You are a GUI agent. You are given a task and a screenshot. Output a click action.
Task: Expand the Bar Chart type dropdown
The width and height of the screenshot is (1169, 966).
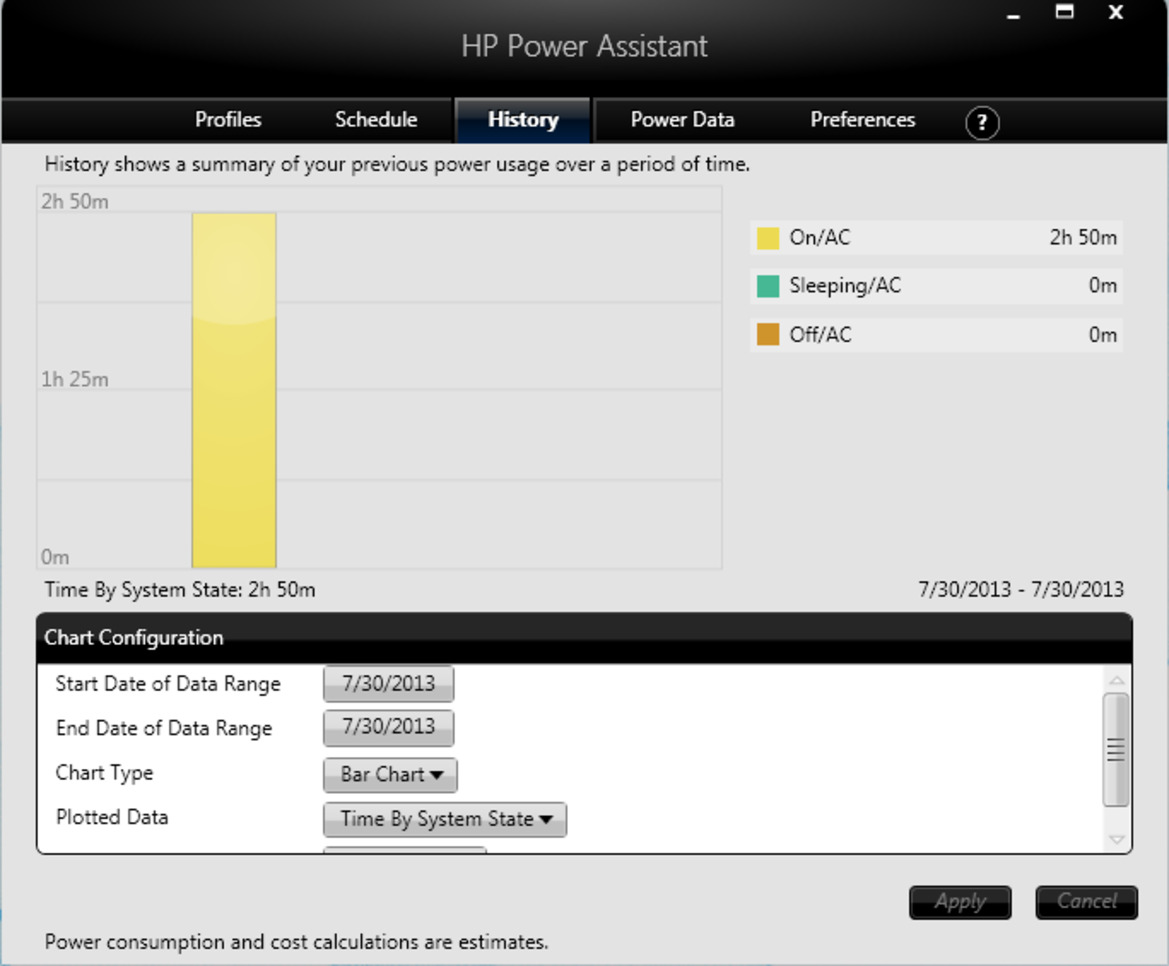pos(391,774)
